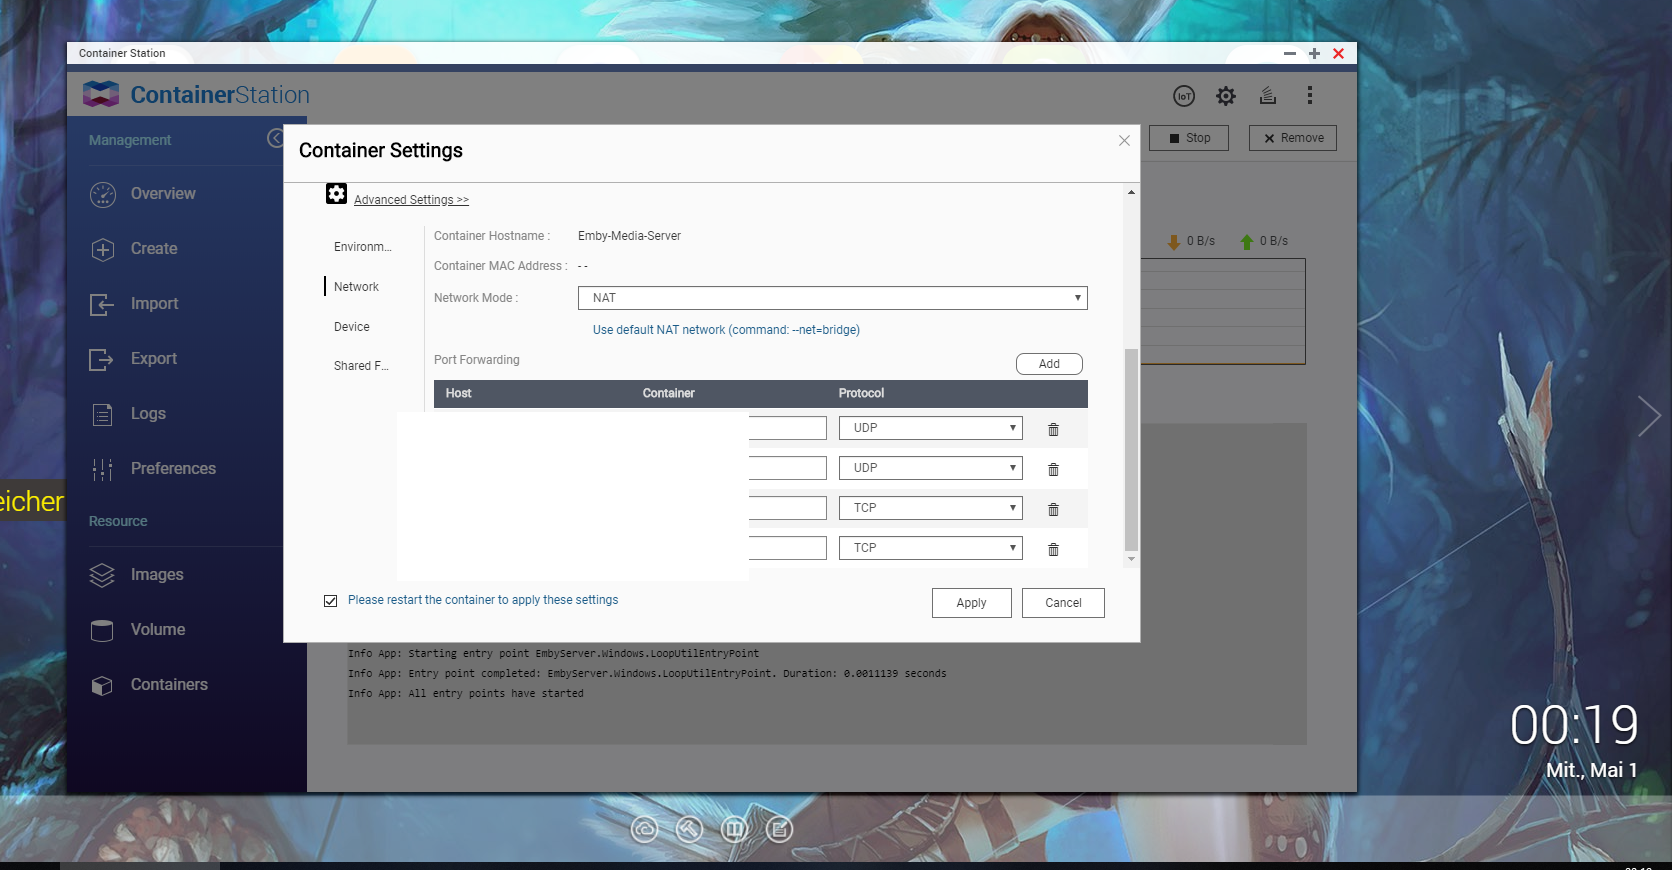Switch to the Environment settings tab
Image resolution: width=1672 pixels, height=870 pixels.
click(363, 247)
